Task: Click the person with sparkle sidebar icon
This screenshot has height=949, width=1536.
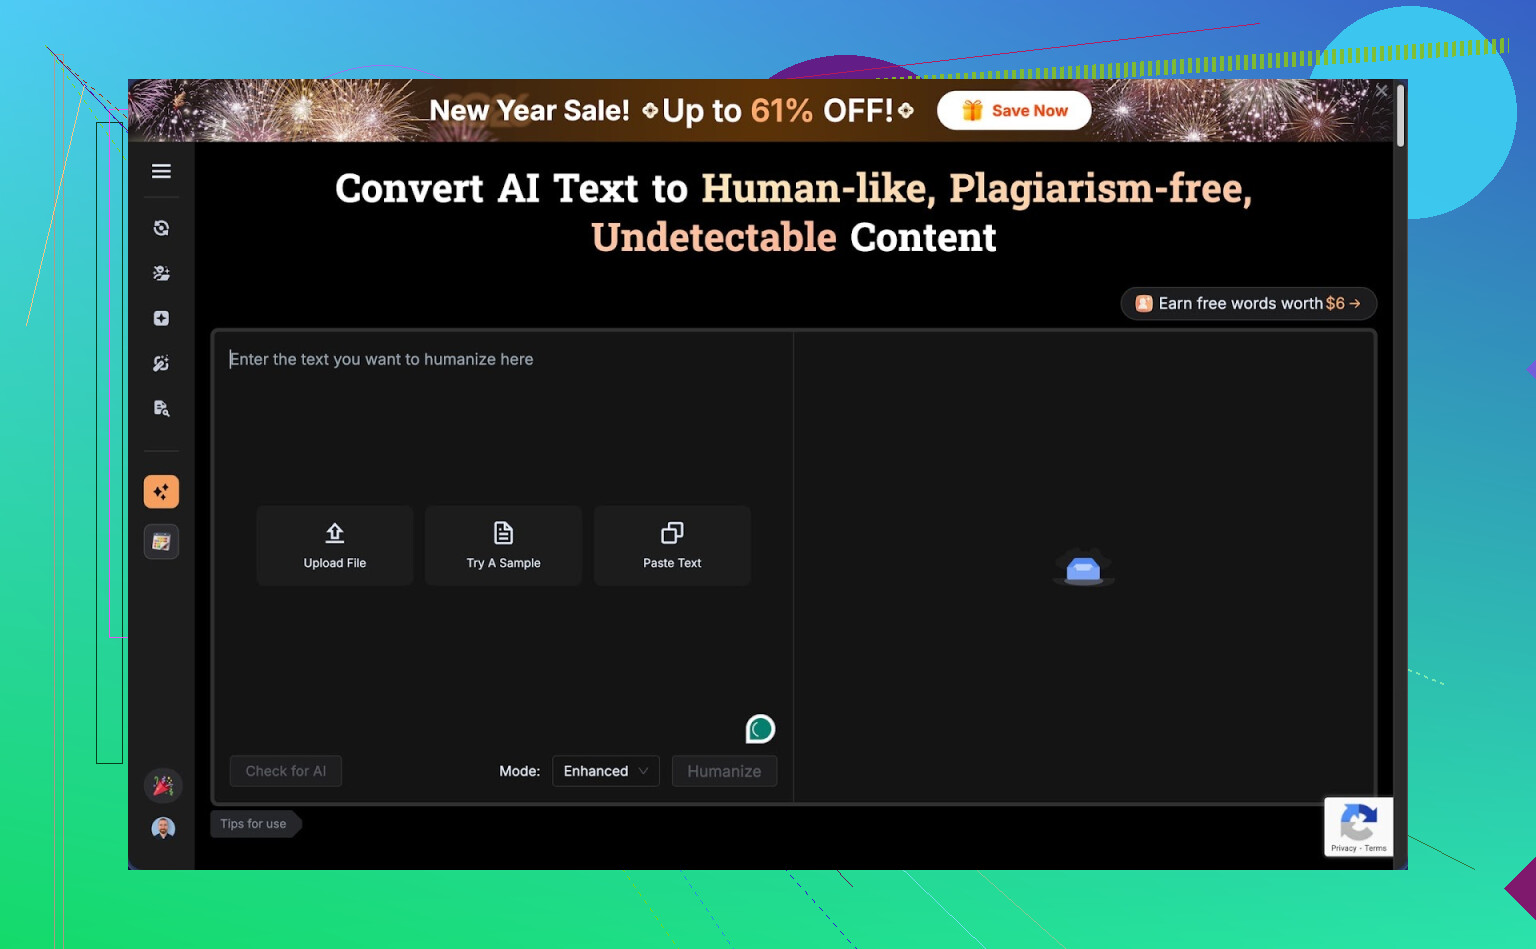Action: click(161, 273)
